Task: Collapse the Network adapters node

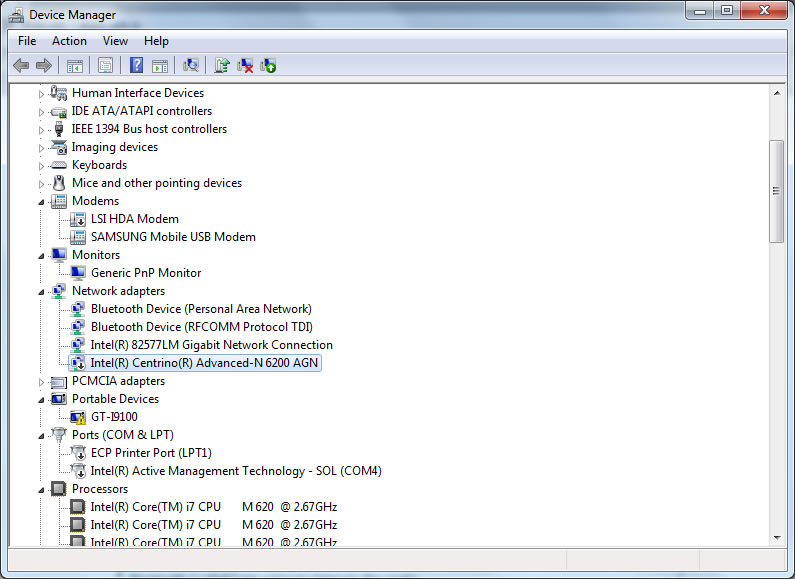Action: (41, 292)
